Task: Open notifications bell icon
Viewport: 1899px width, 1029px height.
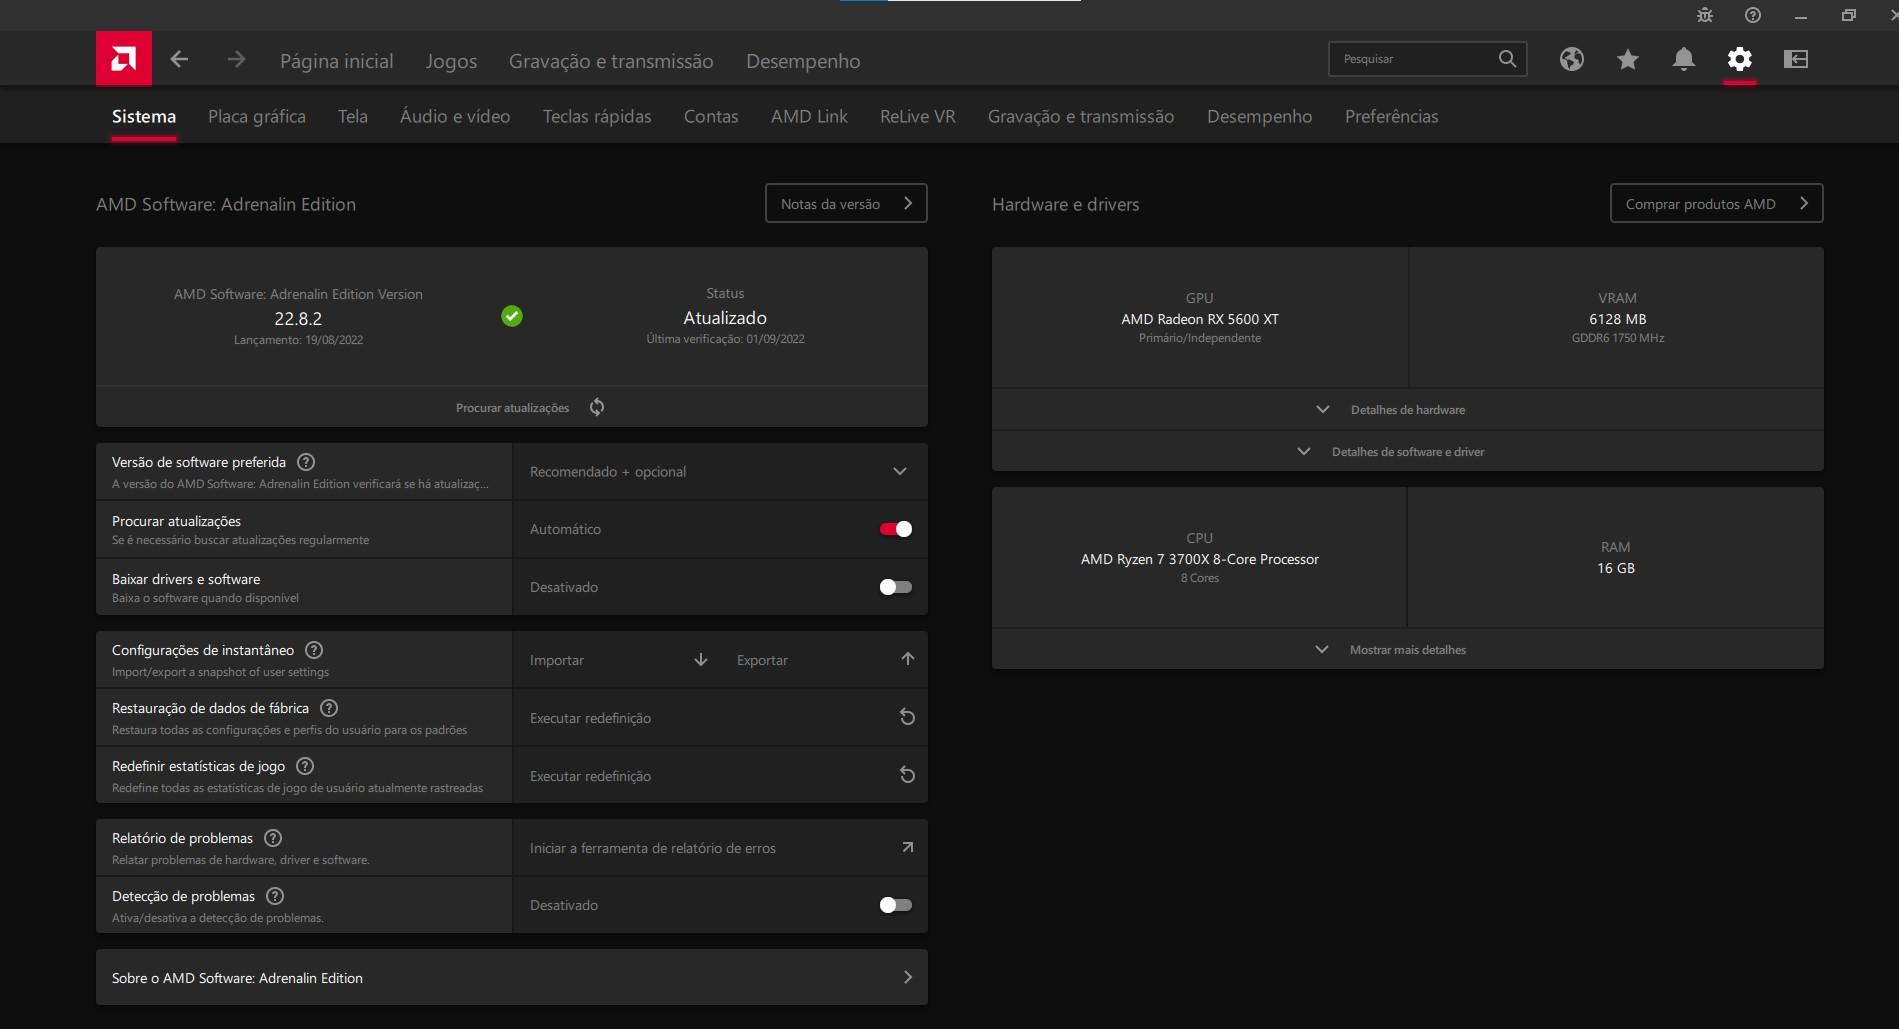Action: click(1684, 59)
